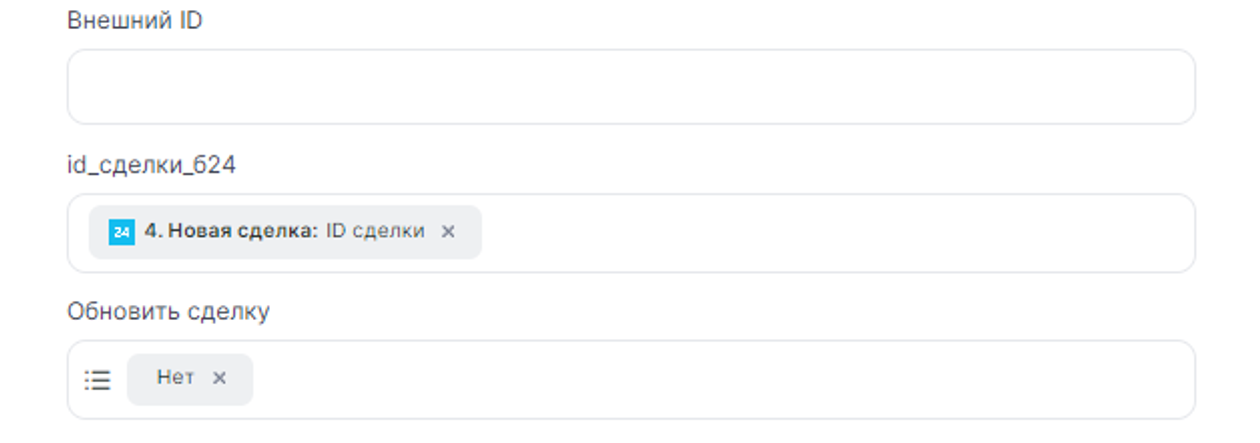Screen dimensions: 1260x443
Task: Click the "id_сделки_б24" field label
Action: point(151,166)
